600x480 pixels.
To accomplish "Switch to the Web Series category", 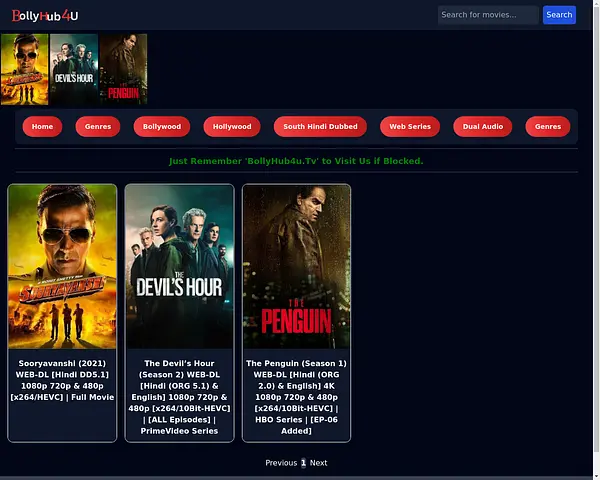I will pyautogui.click(x=410, y=127).
